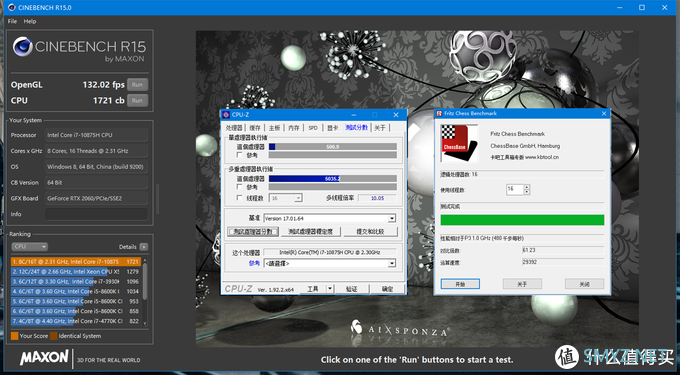The height and width of the screenshot is (375, 680).
Task: Click the Cinebench logo sphere icon
Action: click(23, 47)
